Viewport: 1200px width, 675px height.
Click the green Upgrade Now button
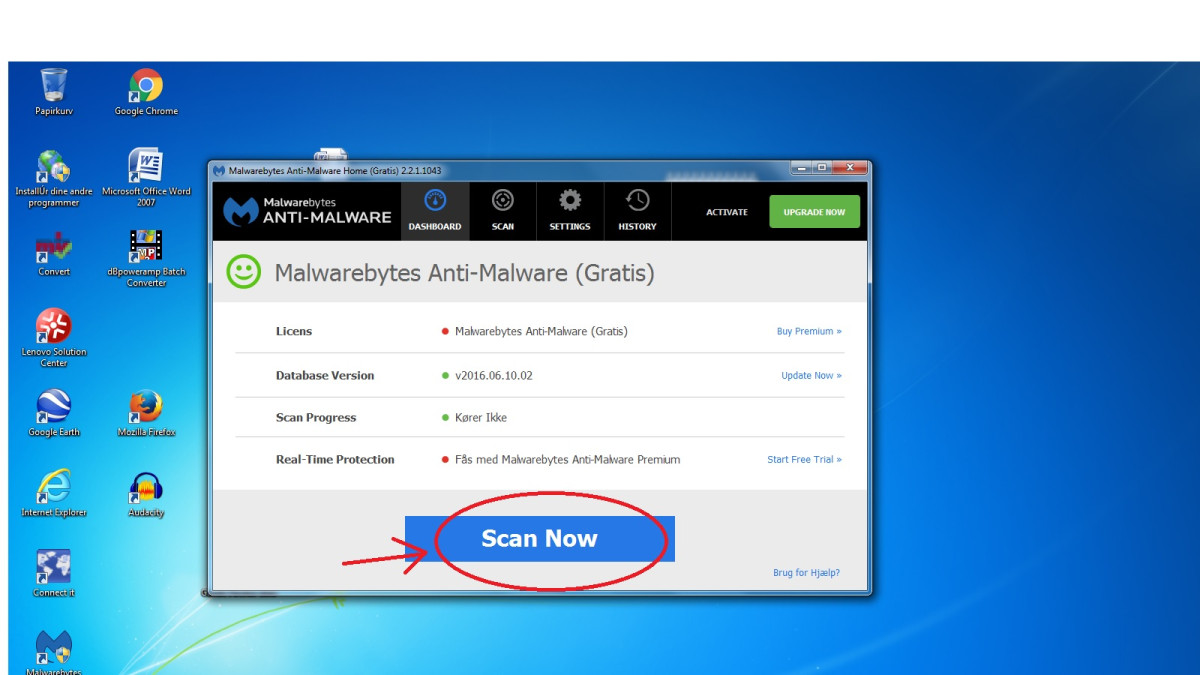814,212
